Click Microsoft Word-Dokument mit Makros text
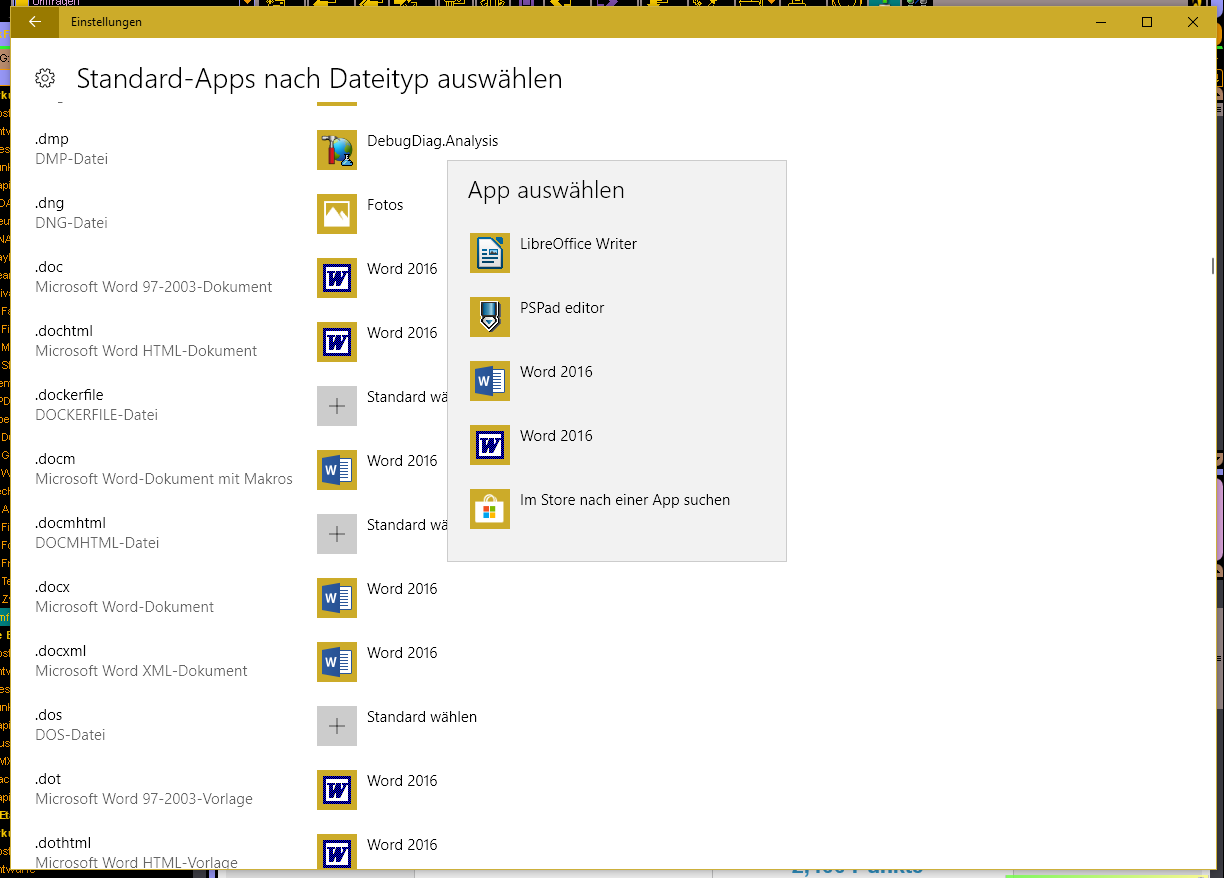 point(164,479)
